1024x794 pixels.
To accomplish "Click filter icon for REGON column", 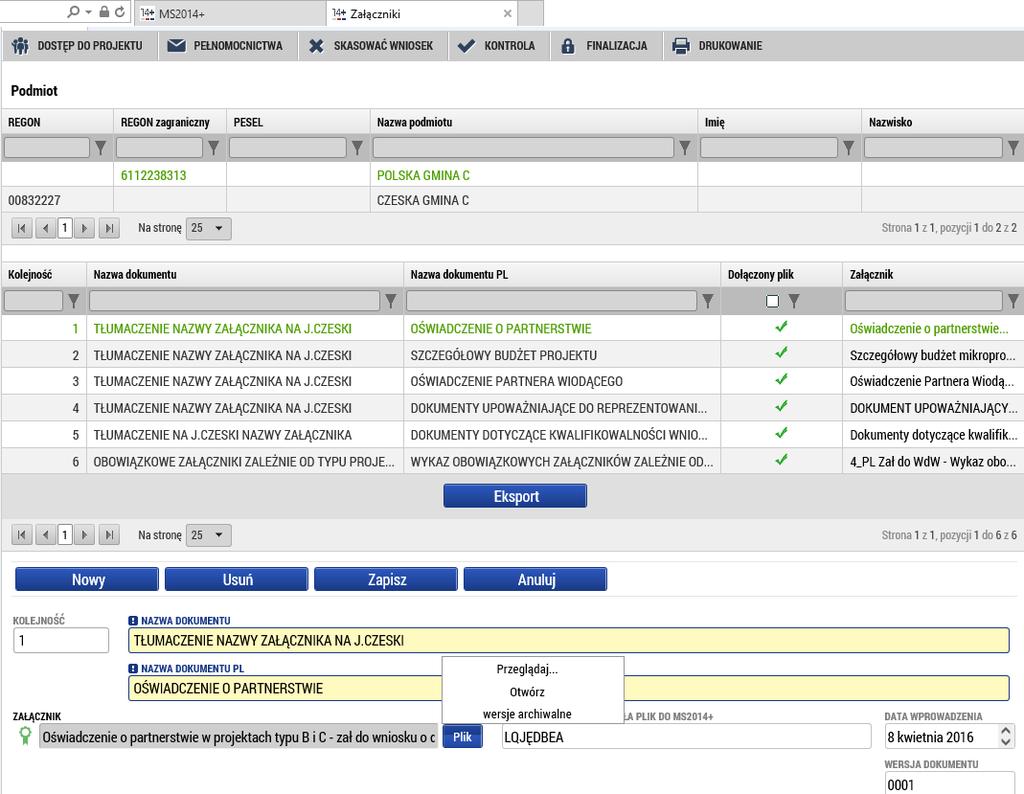I will point(101,148).
